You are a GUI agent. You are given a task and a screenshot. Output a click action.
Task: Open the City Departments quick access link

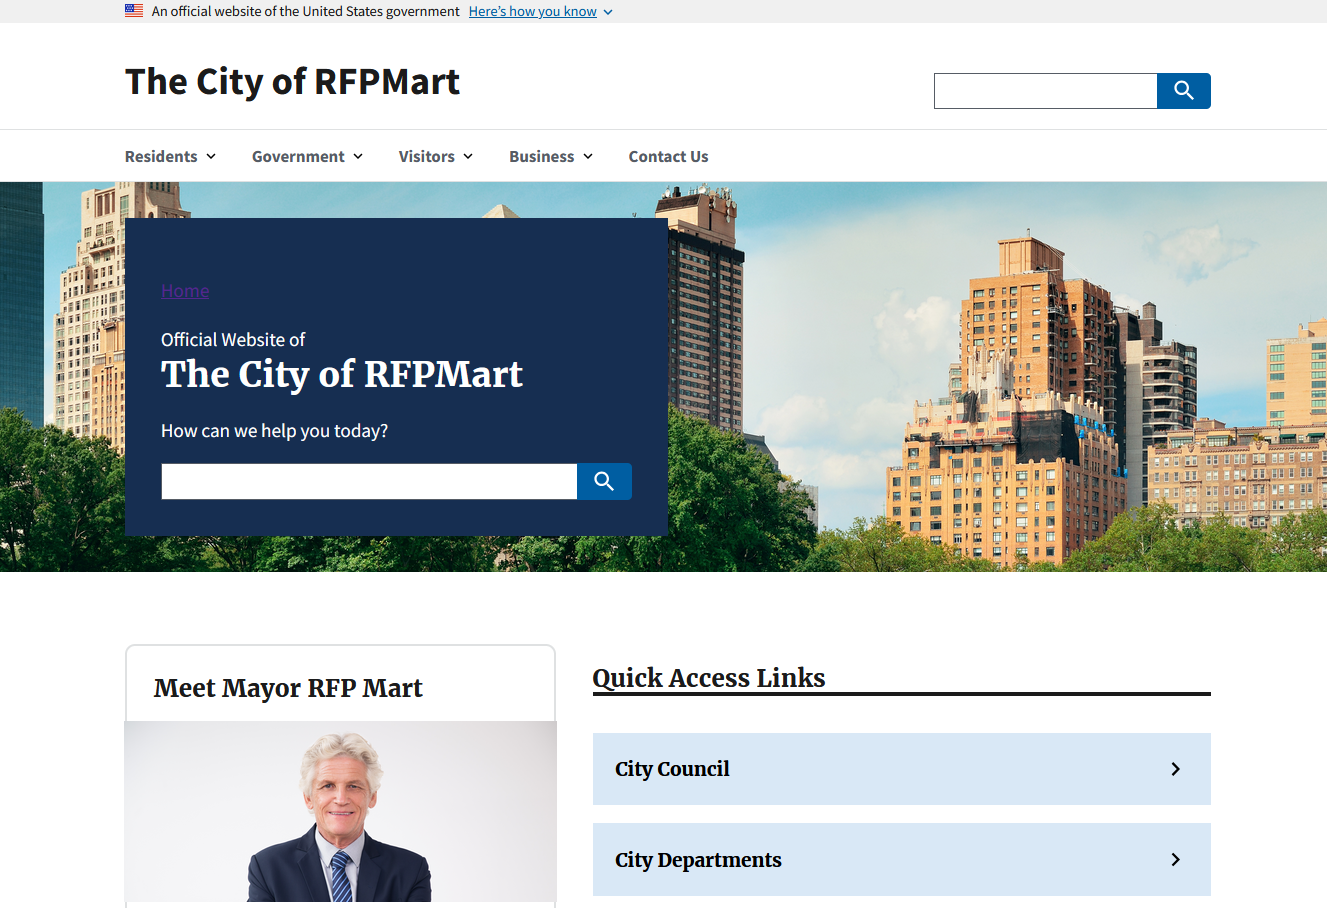pyautogui.click(x=698, y=859)
